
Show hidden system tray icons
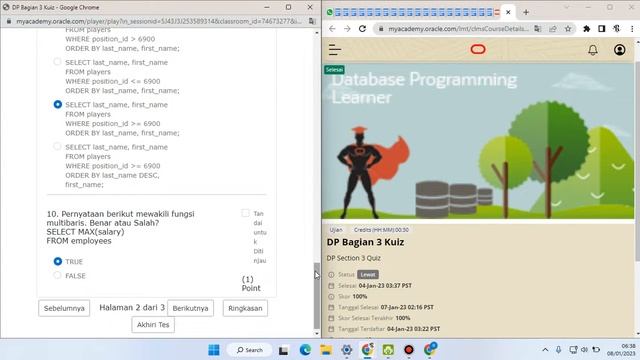tap(545, 350)
